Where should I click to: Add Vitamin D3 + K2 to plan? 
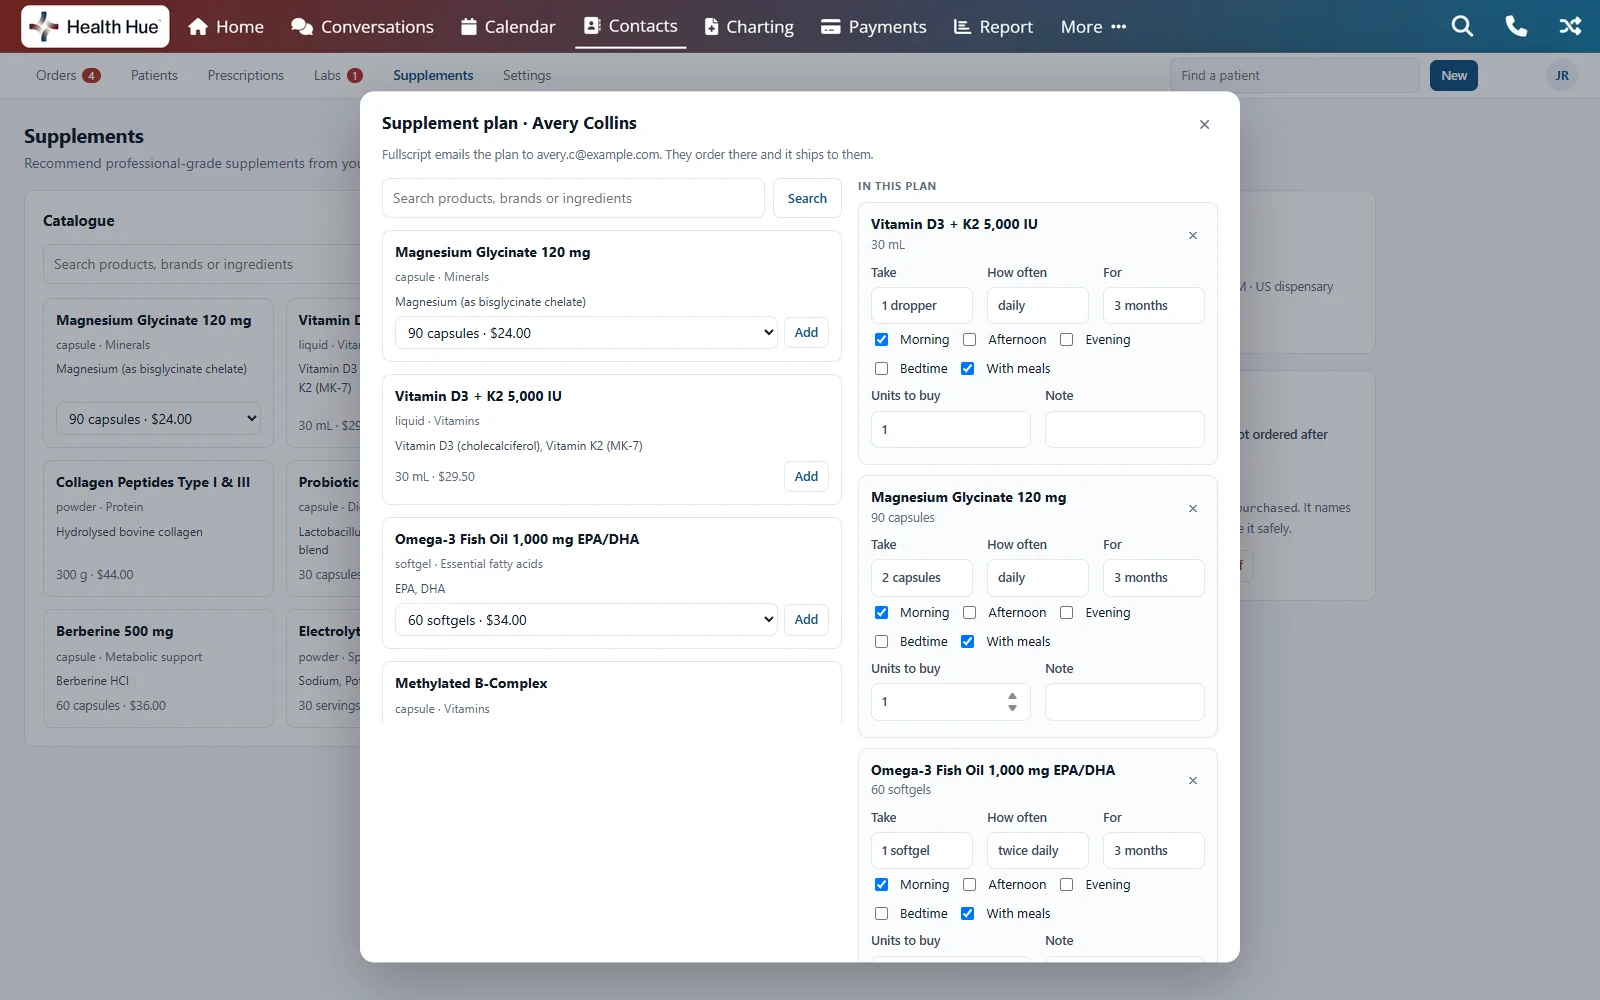(806, 477)
